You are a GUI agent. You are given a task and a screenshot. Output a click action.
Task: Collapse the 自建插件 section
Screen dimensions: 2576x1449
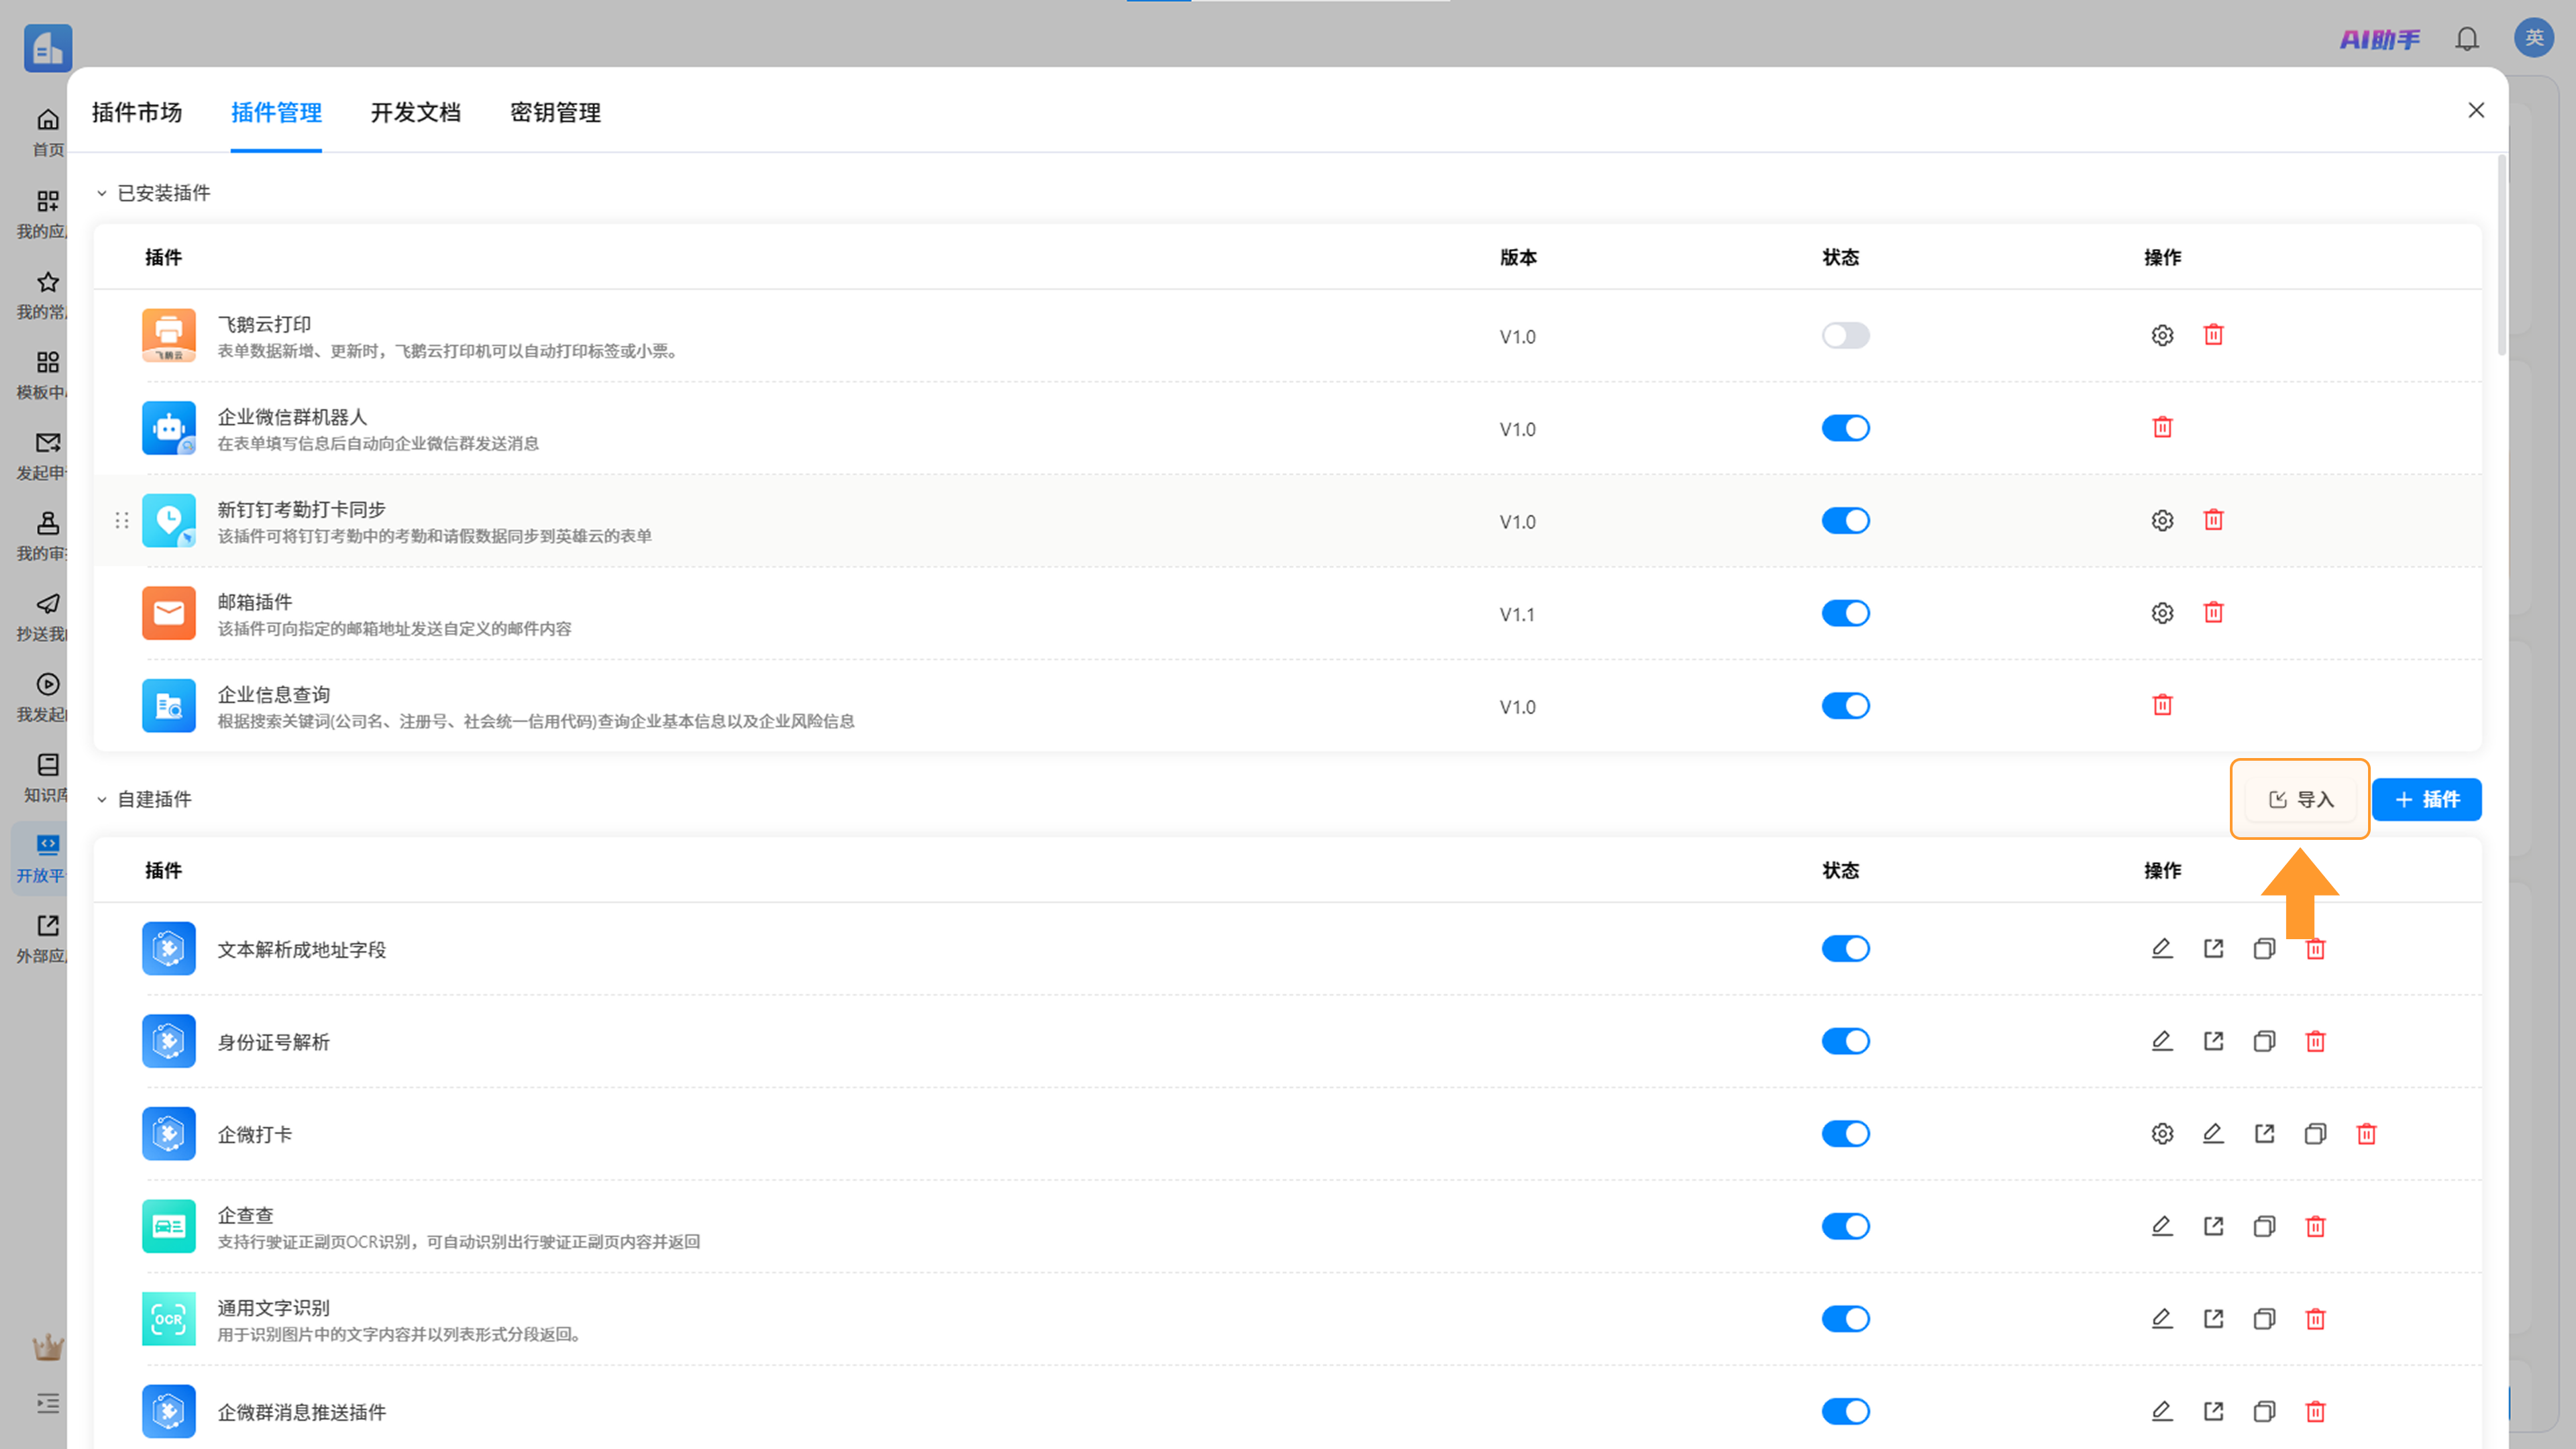click(101, 799)
